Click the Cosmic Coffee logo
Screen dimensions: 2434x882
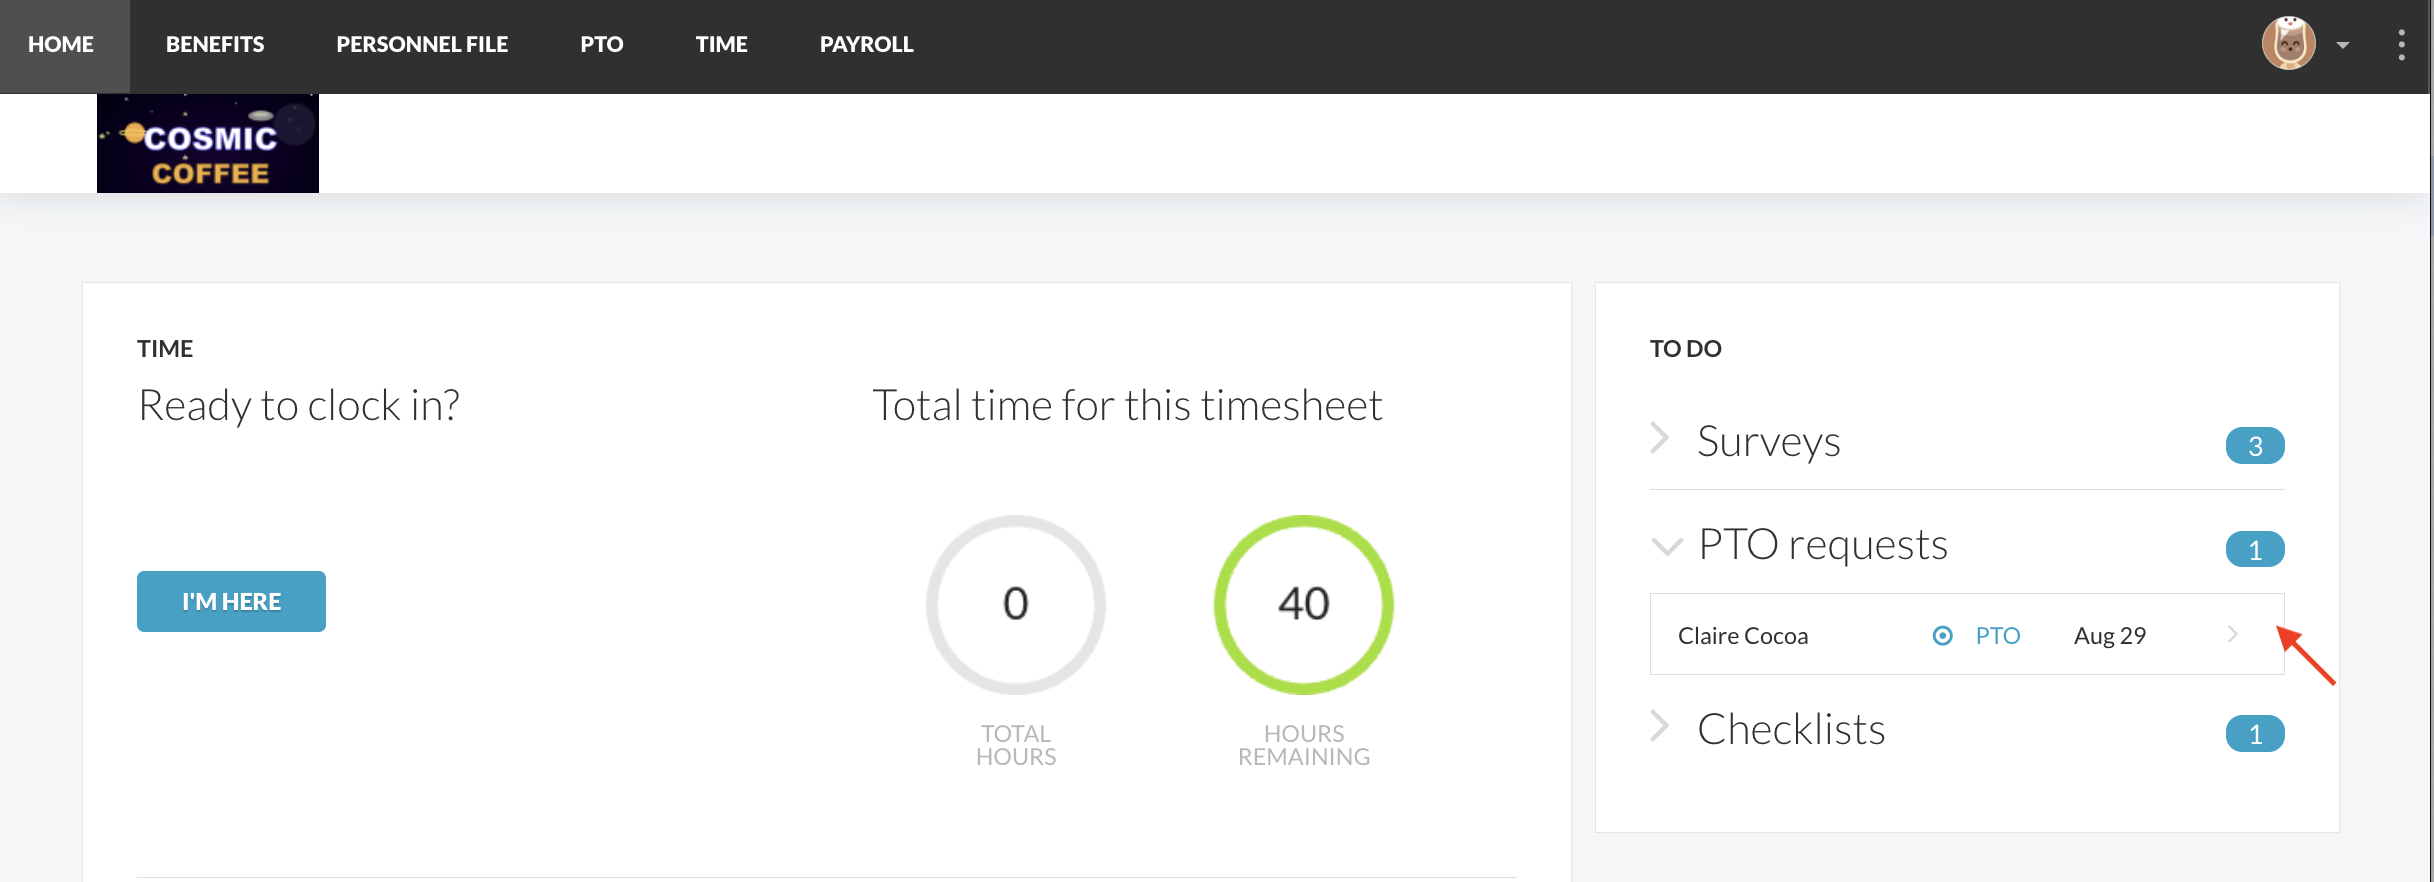(x=208, y=143)
